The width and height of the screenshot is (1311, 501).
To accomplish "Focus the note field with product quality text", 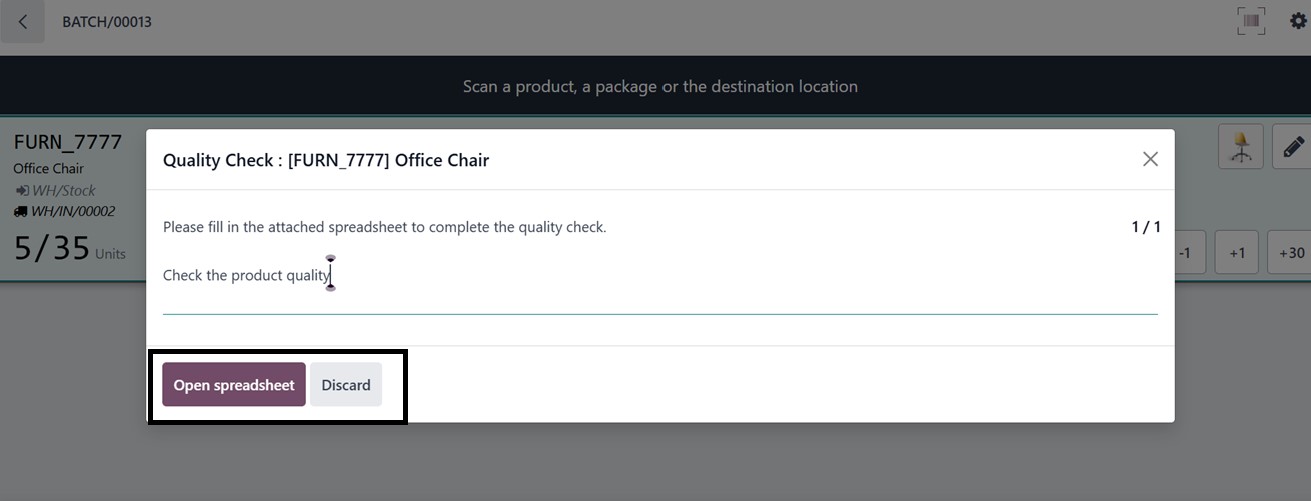I will 660,276.
